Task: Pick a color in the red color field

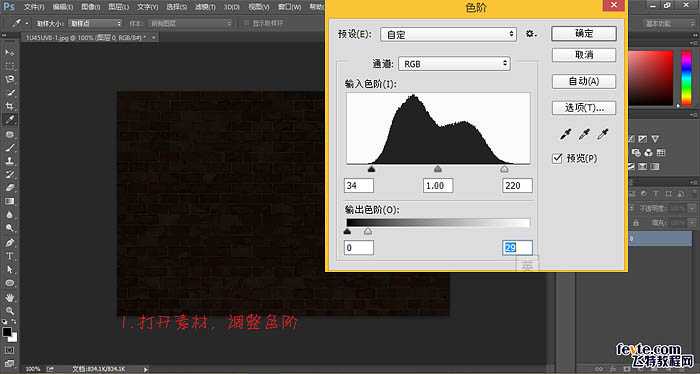Action: point(651,79)
